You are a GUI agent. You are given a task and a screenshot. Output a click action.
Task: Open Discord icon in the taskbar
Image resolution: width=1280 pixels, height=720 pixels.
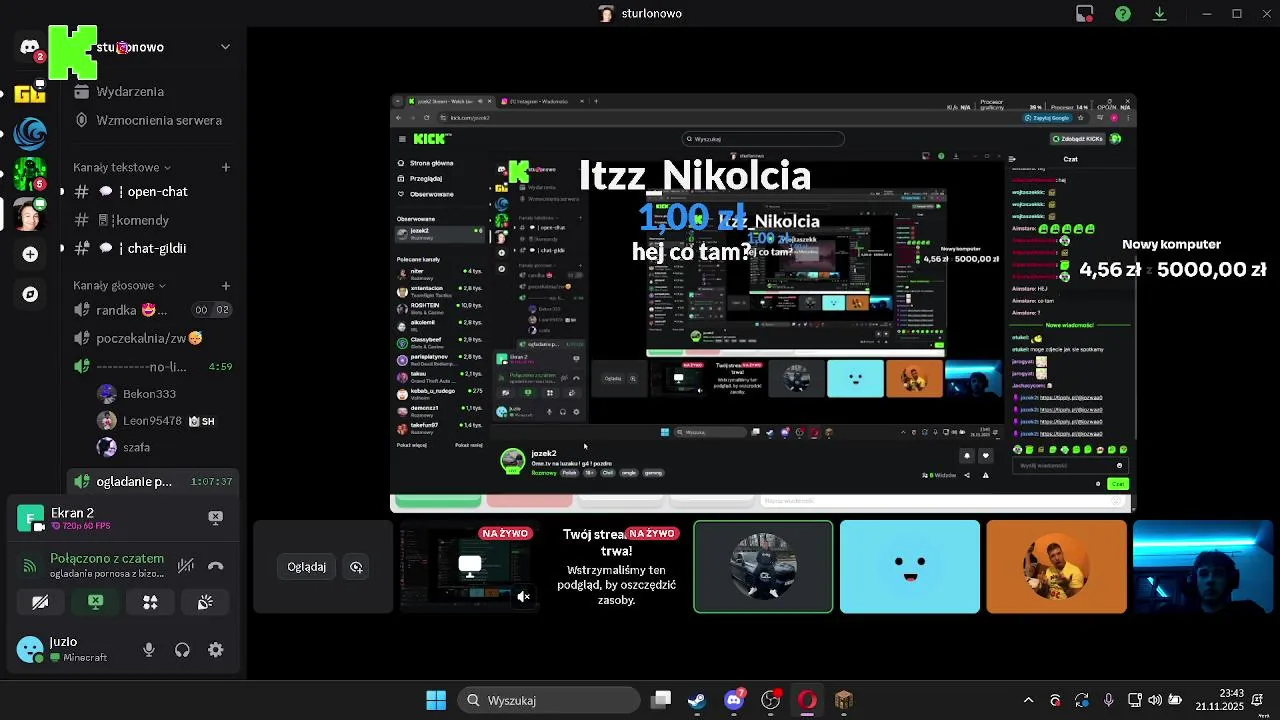pyautogui.click(x=734, y=700)
